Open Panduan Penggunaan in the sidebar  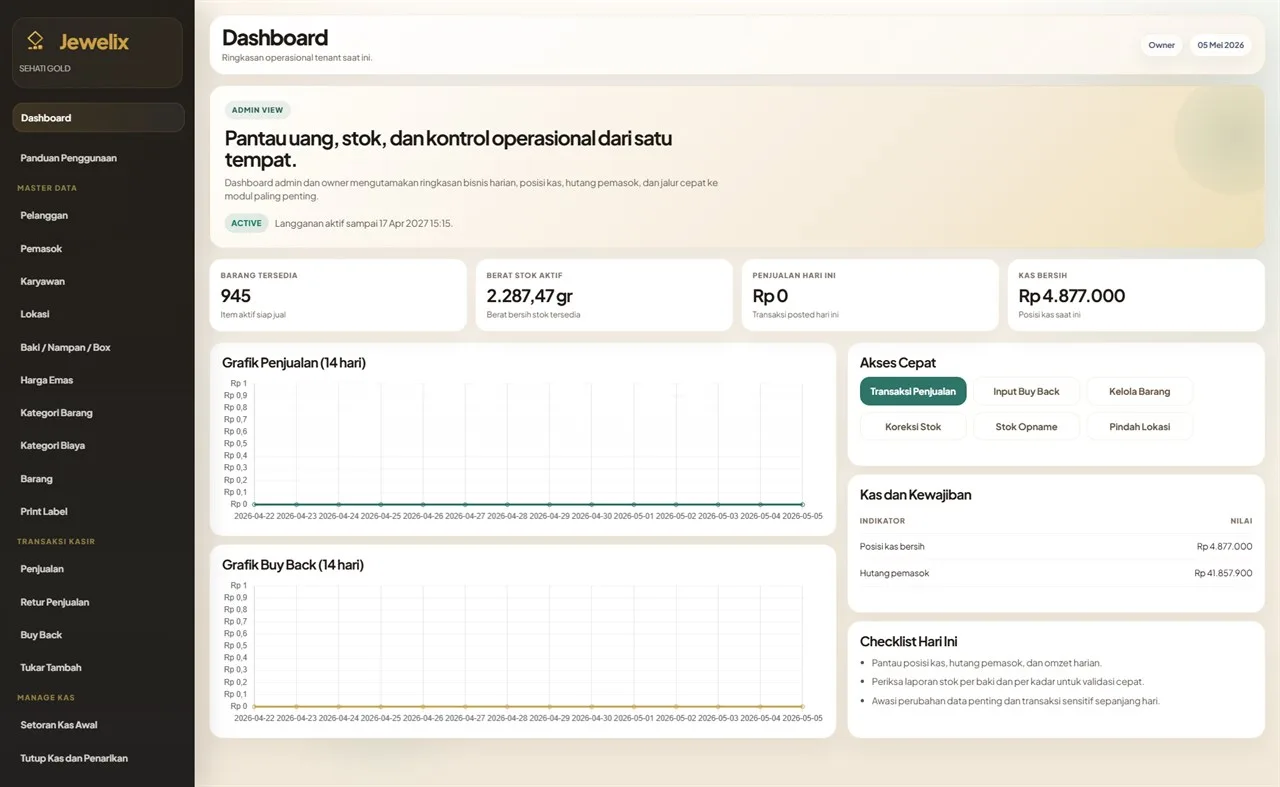pos(98,158)
